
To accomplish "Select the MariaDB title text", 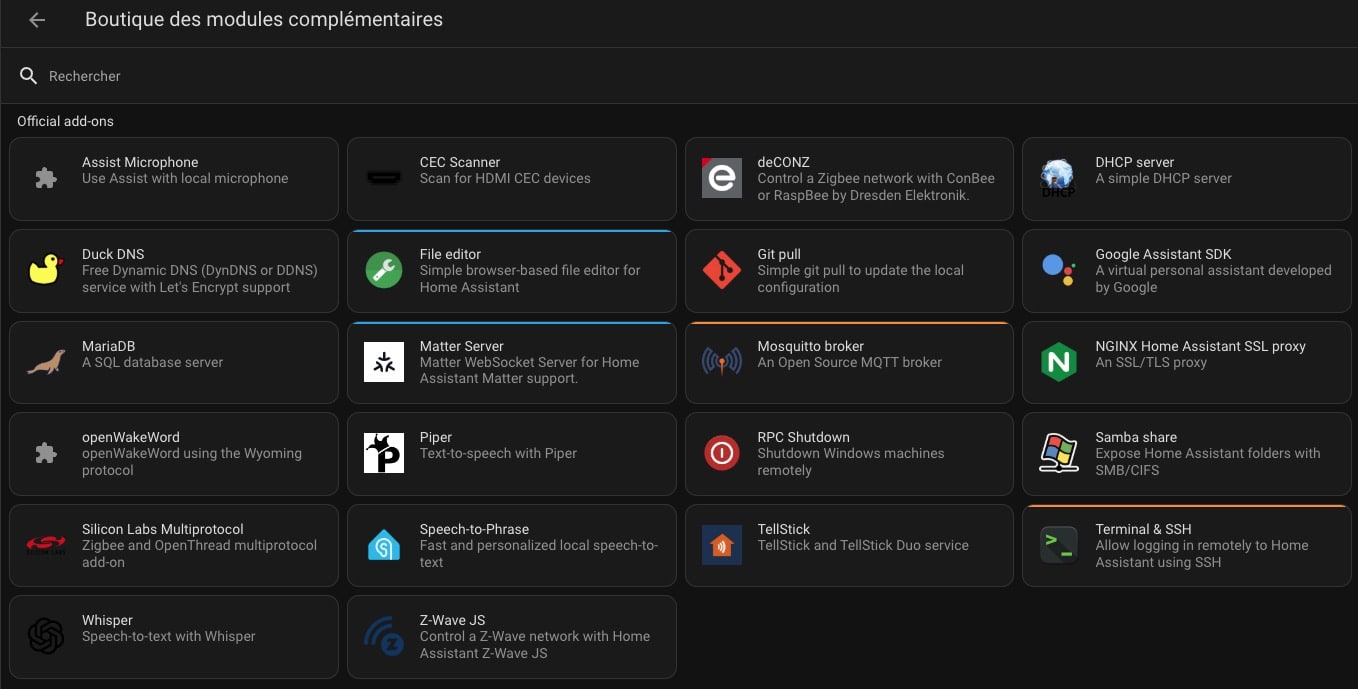I will (109, 346).
